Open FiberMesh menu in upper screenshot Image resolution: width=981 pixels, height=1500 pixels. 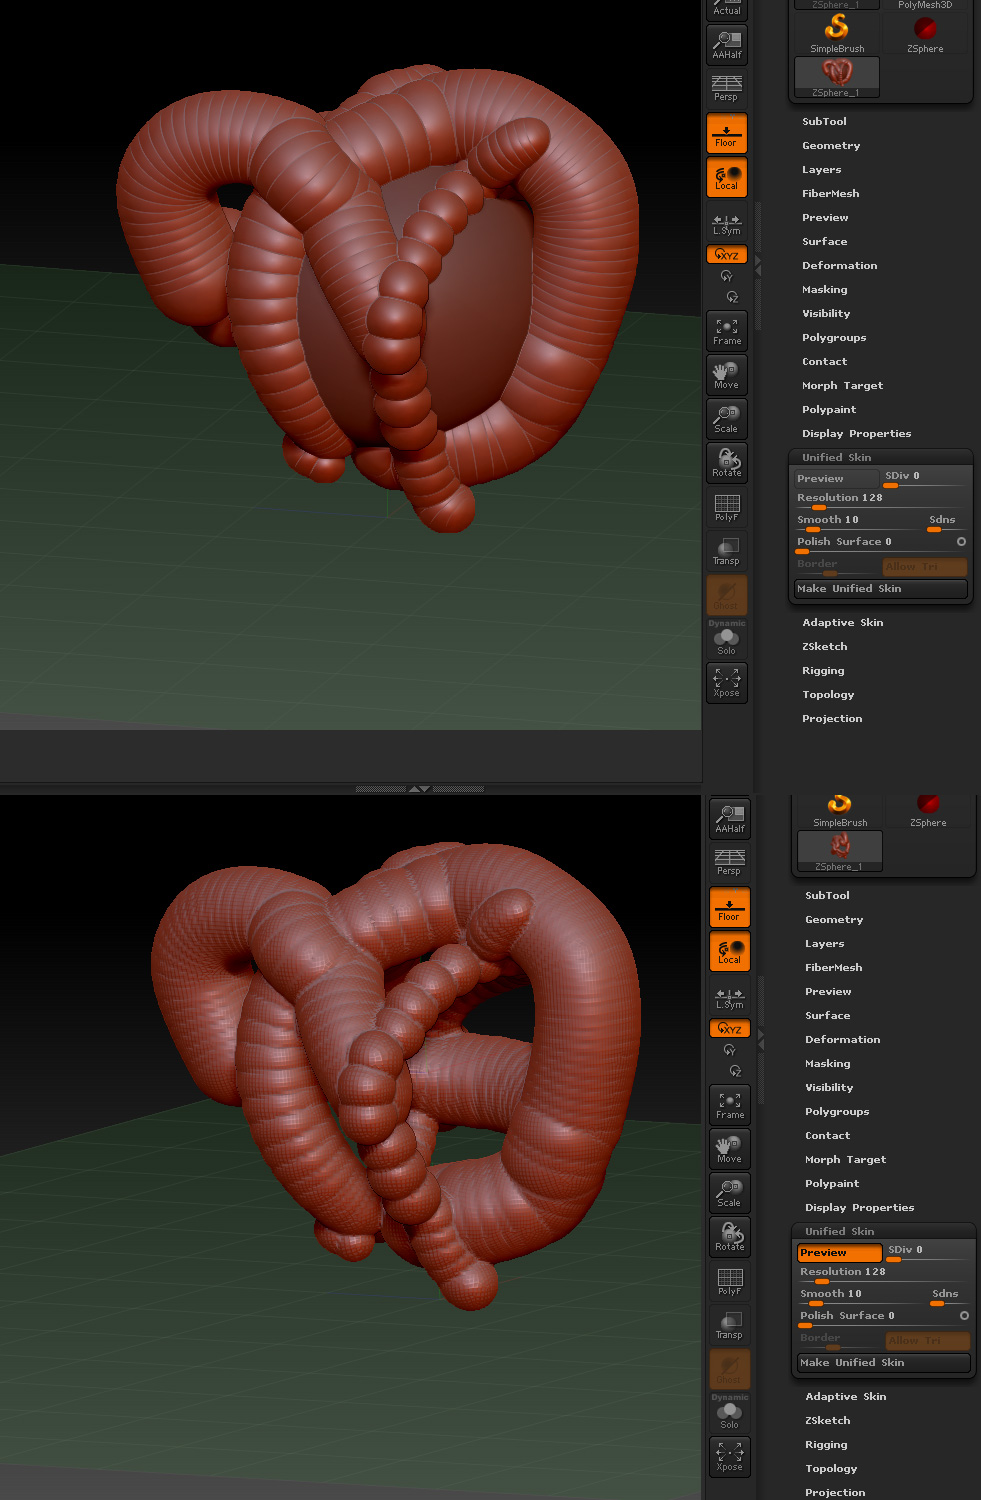pyautogui.click(x=831, y=194)
